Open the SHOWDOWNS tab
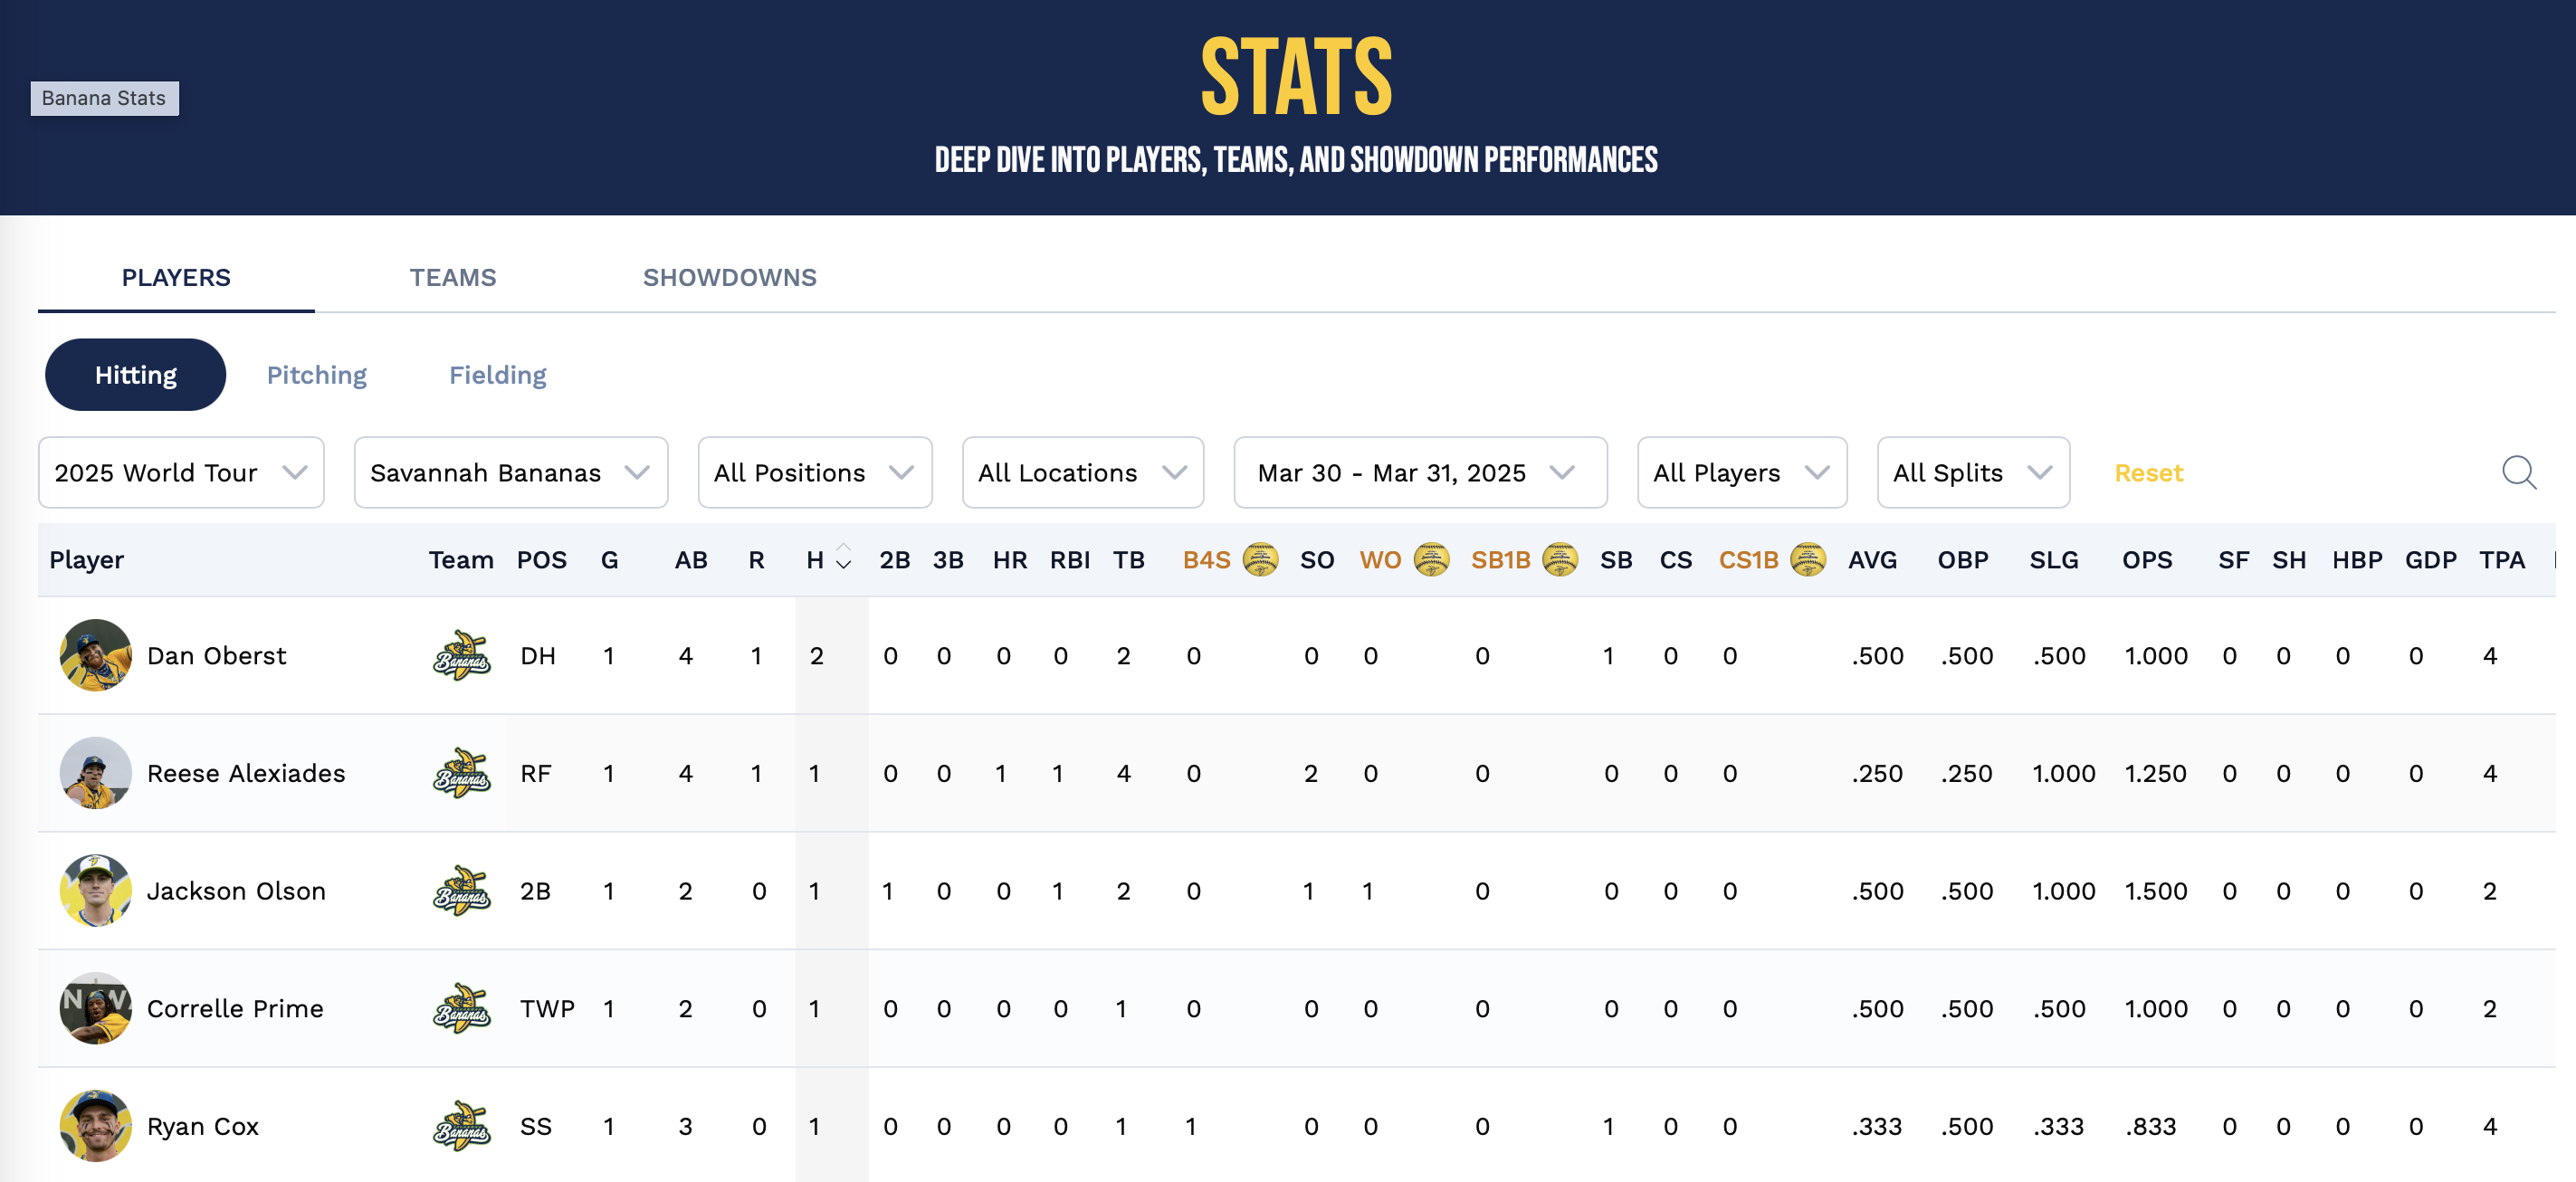This screenshot has width=2576, height=1182. click(x=729, y=277)
